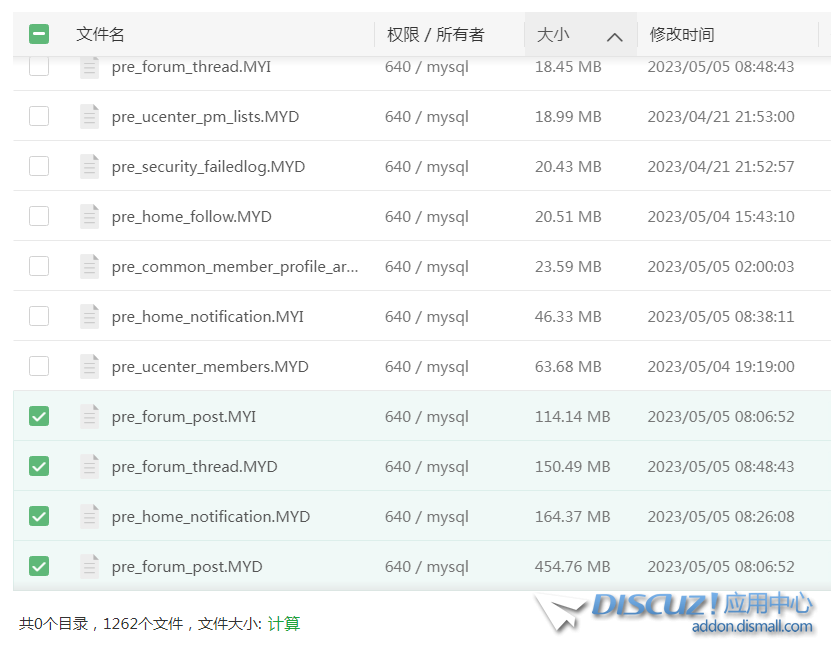
Task: Sort files by clicking 文件名 column header
Action: tap(100, 33)
